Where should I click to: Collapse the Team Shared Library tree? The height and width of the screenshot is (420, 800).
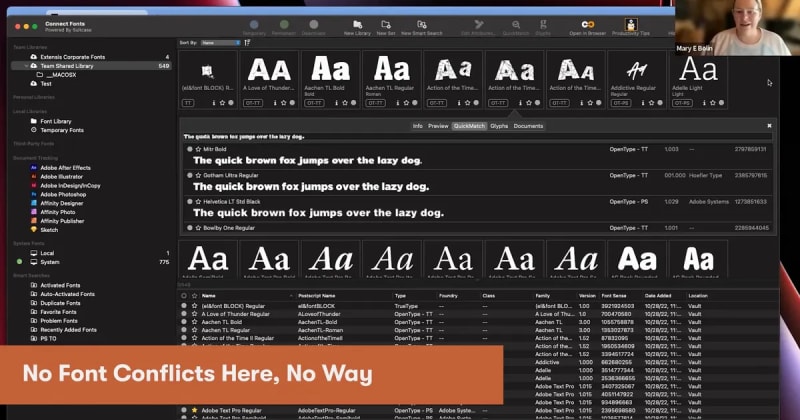click(x=26, y=66)
